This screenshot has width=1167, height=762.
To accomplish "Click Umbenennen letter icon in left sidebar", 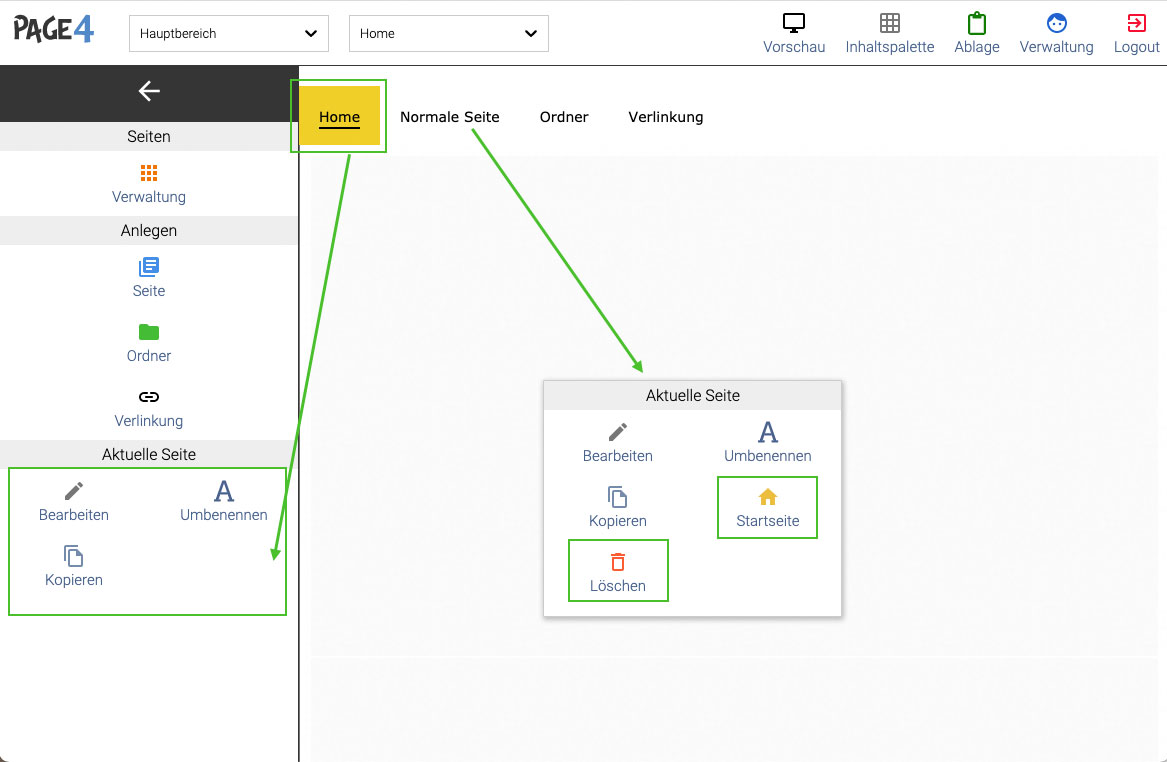I will pyautogui.click(x=224, y=491).
